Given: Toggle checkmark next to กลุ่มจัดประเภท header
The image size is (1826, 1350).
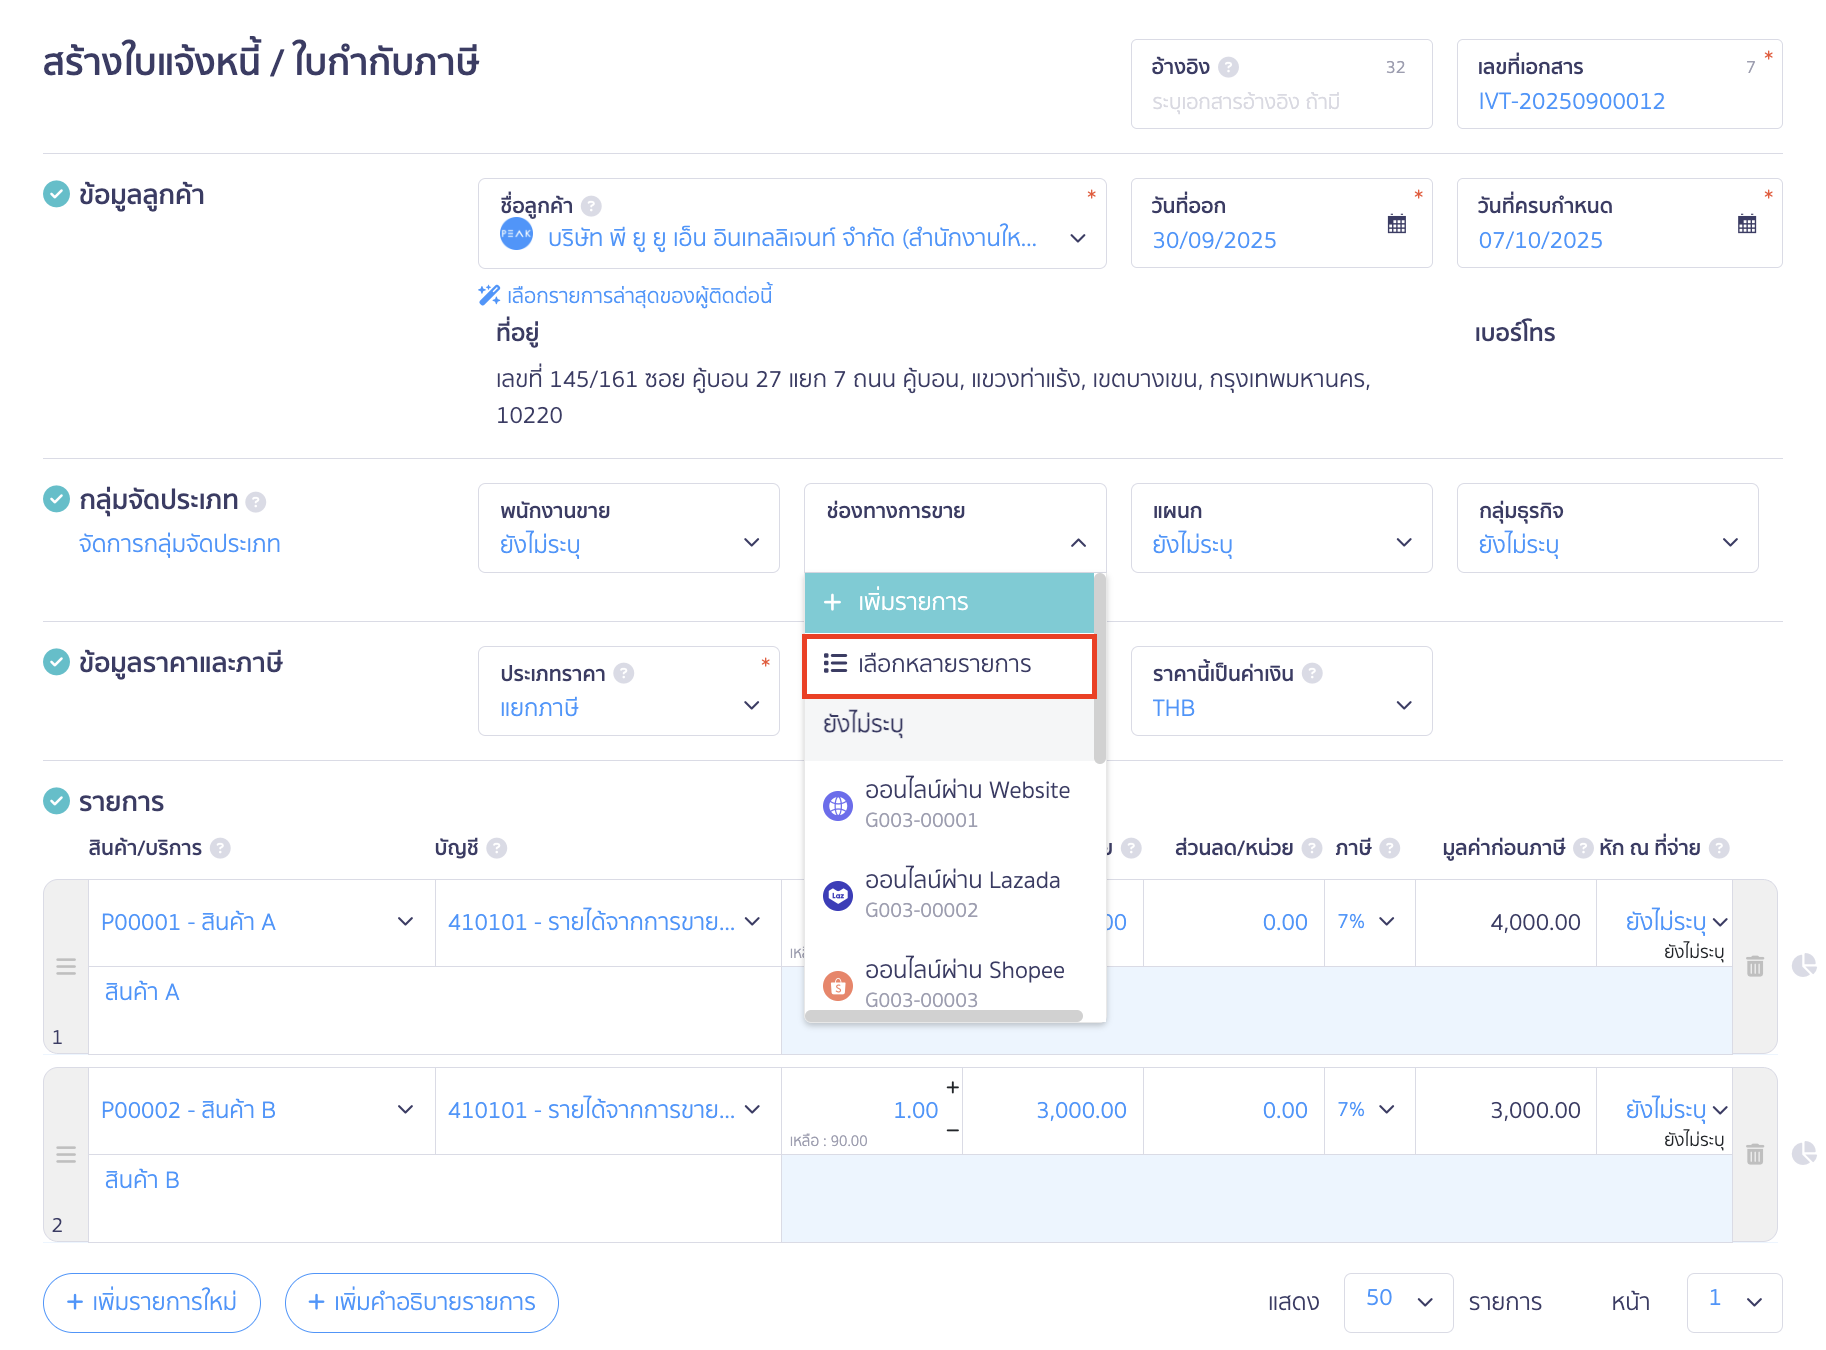Looking at the screenshot, I should click(55, 500).
